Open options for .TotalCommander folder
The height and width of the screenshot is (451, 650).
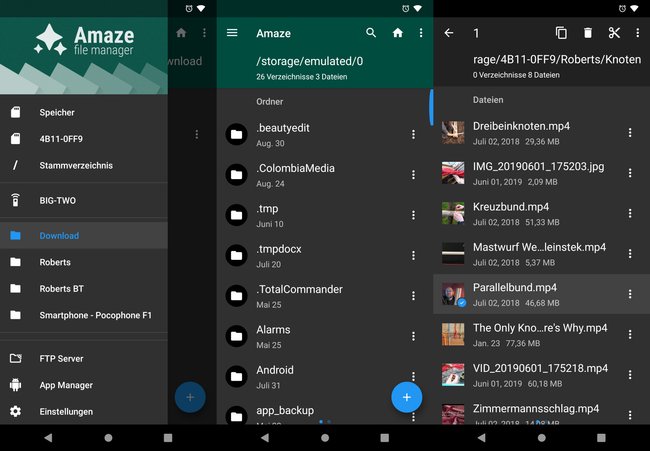(x=413, y=296)
